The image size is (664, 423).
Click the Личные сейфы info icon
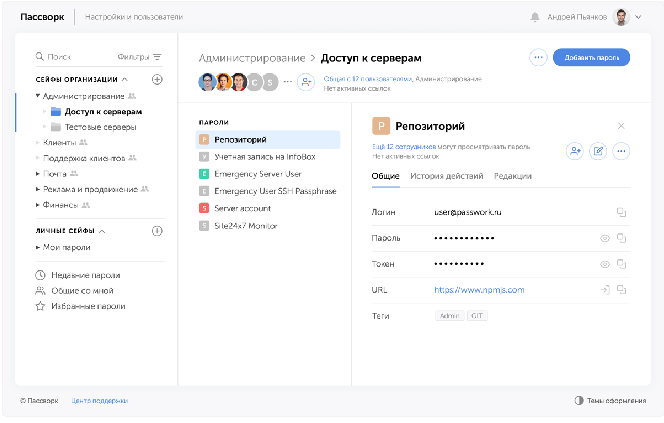(x=157, y=231)
